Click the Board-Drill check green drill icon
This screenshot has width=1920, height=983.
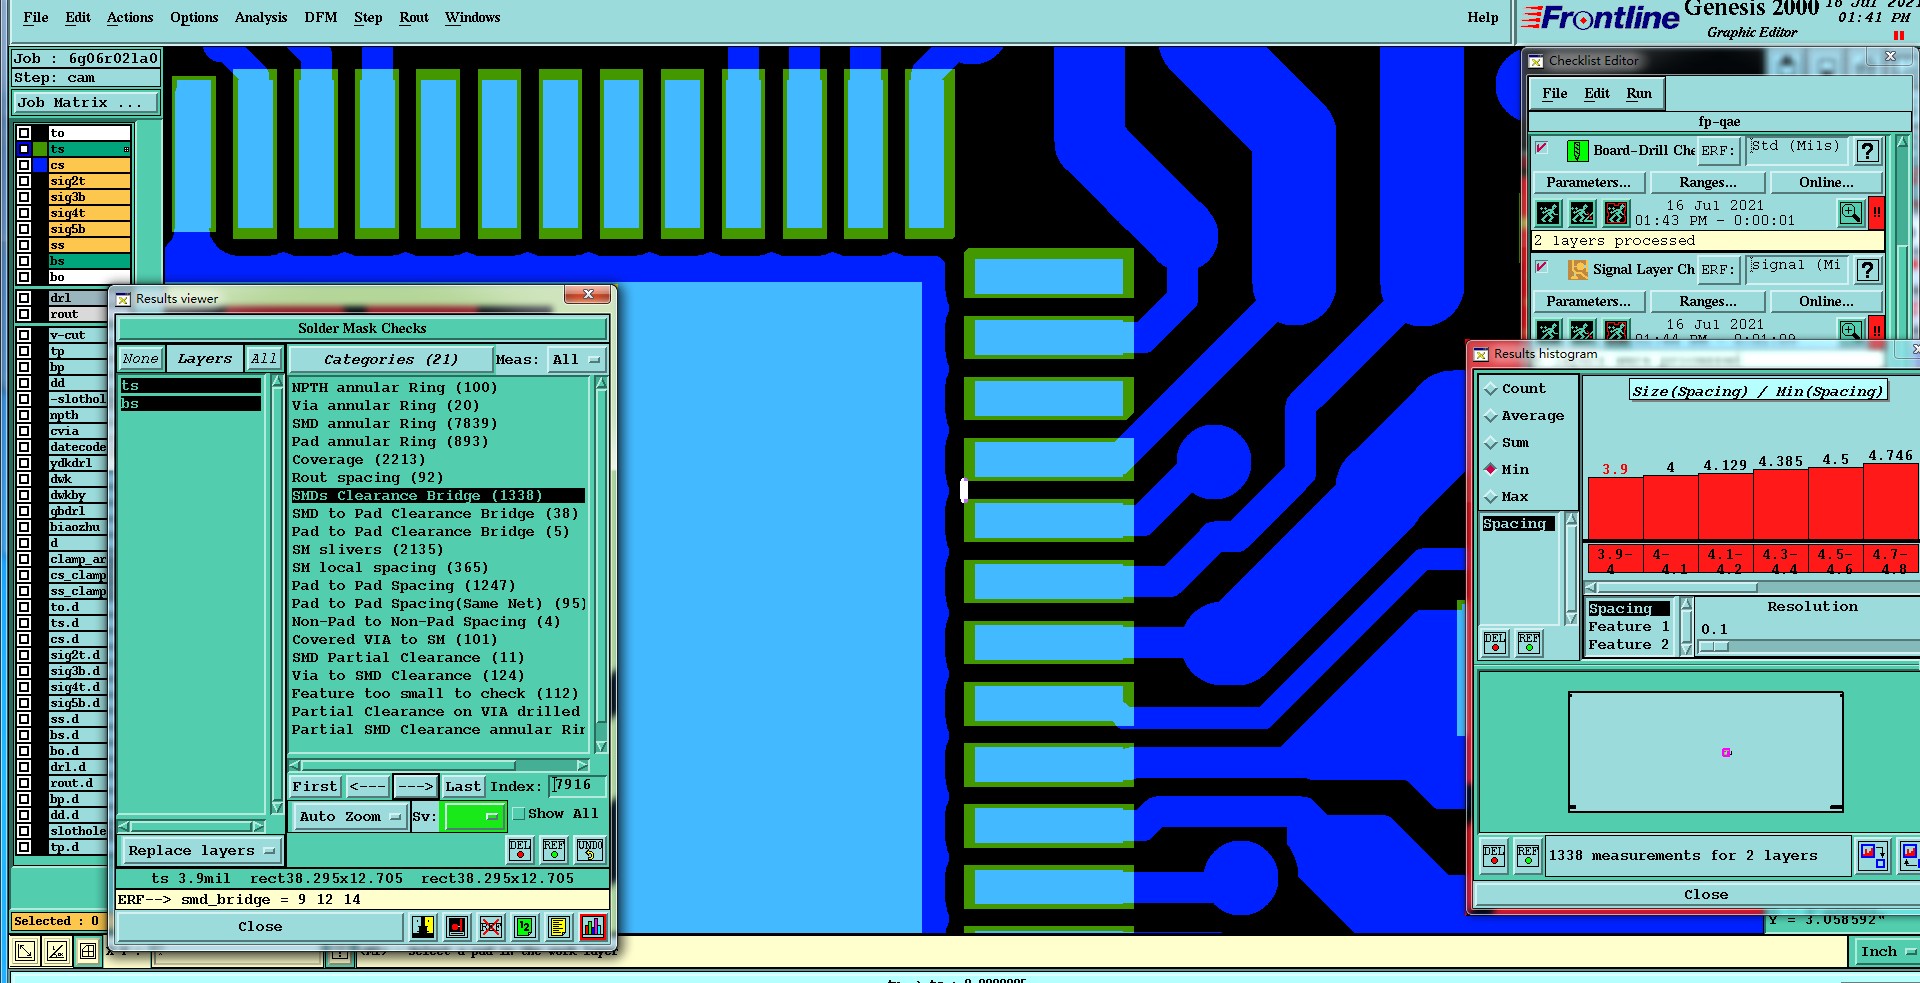click(x=1577, y=151)
